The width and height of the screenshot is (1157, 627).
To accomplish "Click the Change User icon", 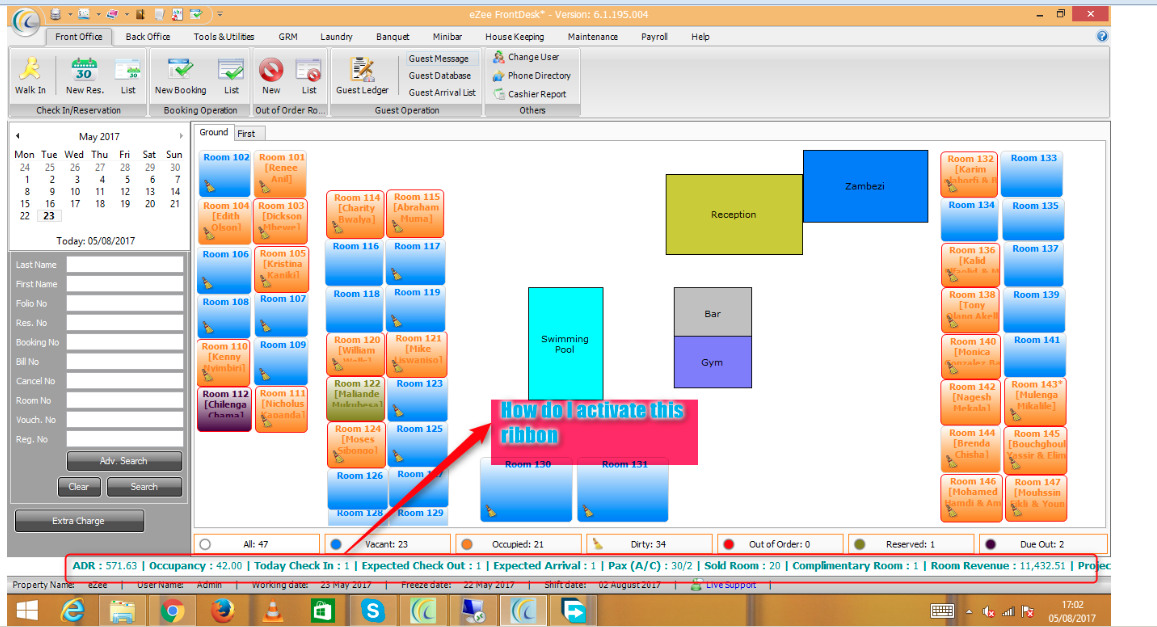I will (499, 57).
